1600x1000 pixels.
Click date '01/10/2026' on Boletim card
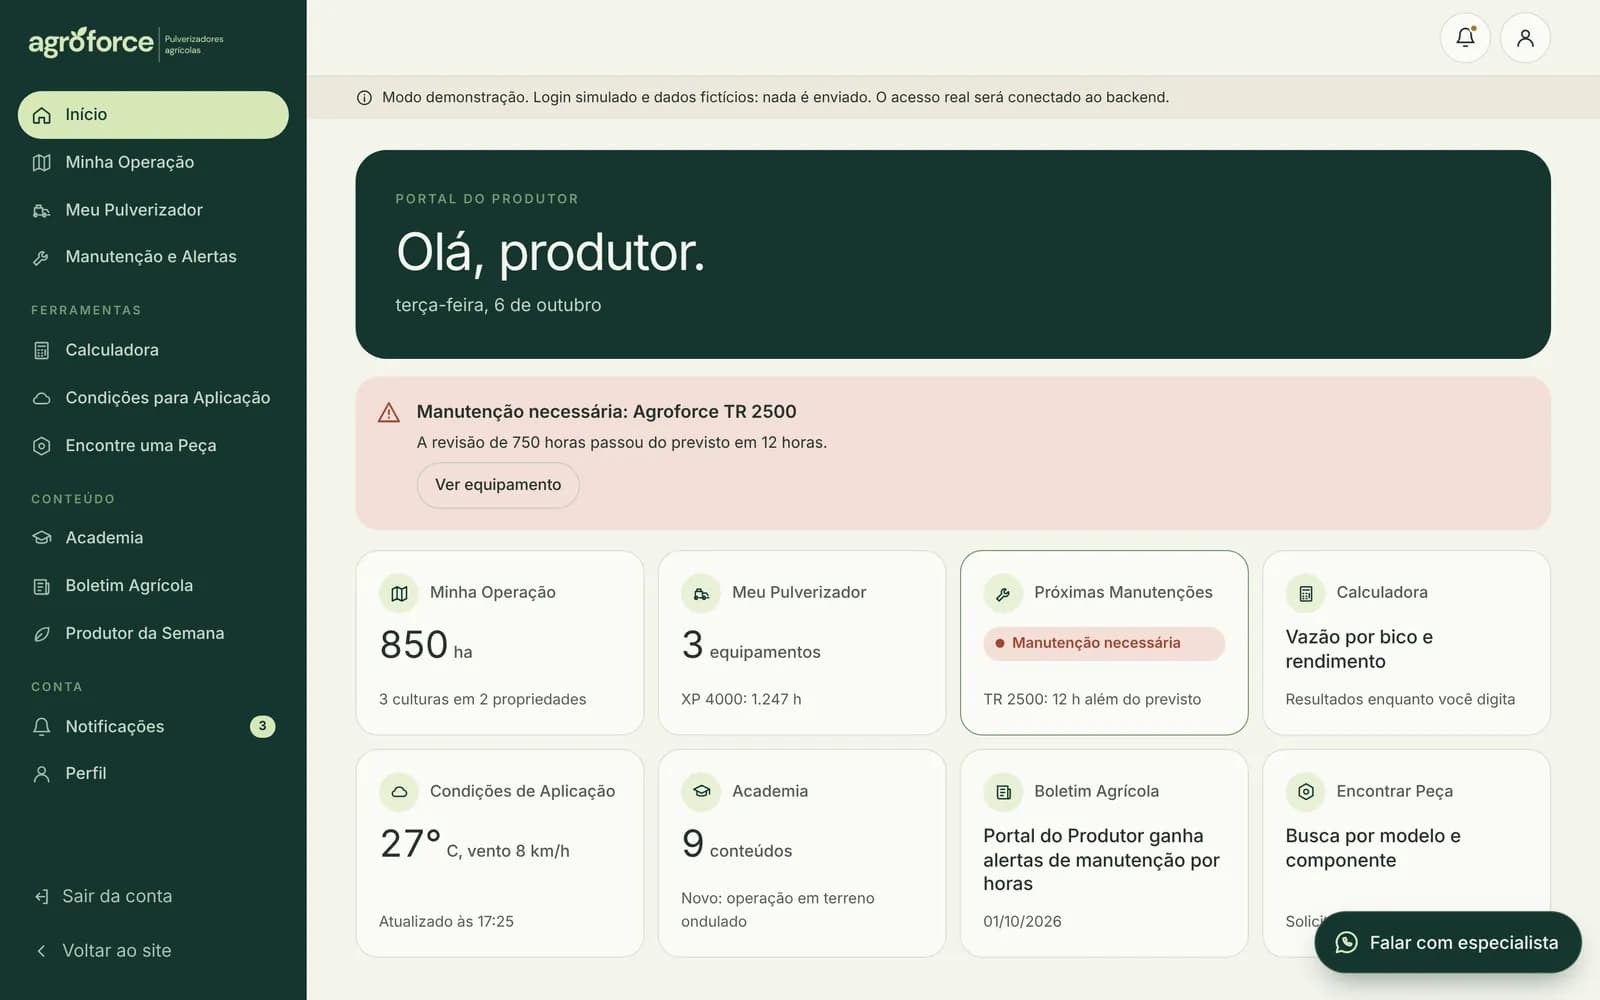tap(1022, 922)
